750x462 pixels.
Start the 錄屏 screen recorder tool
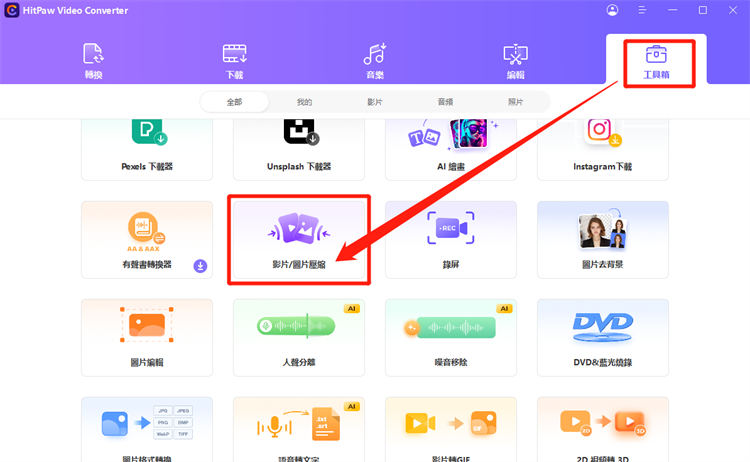pyautogui.click(x=451, y=240)
